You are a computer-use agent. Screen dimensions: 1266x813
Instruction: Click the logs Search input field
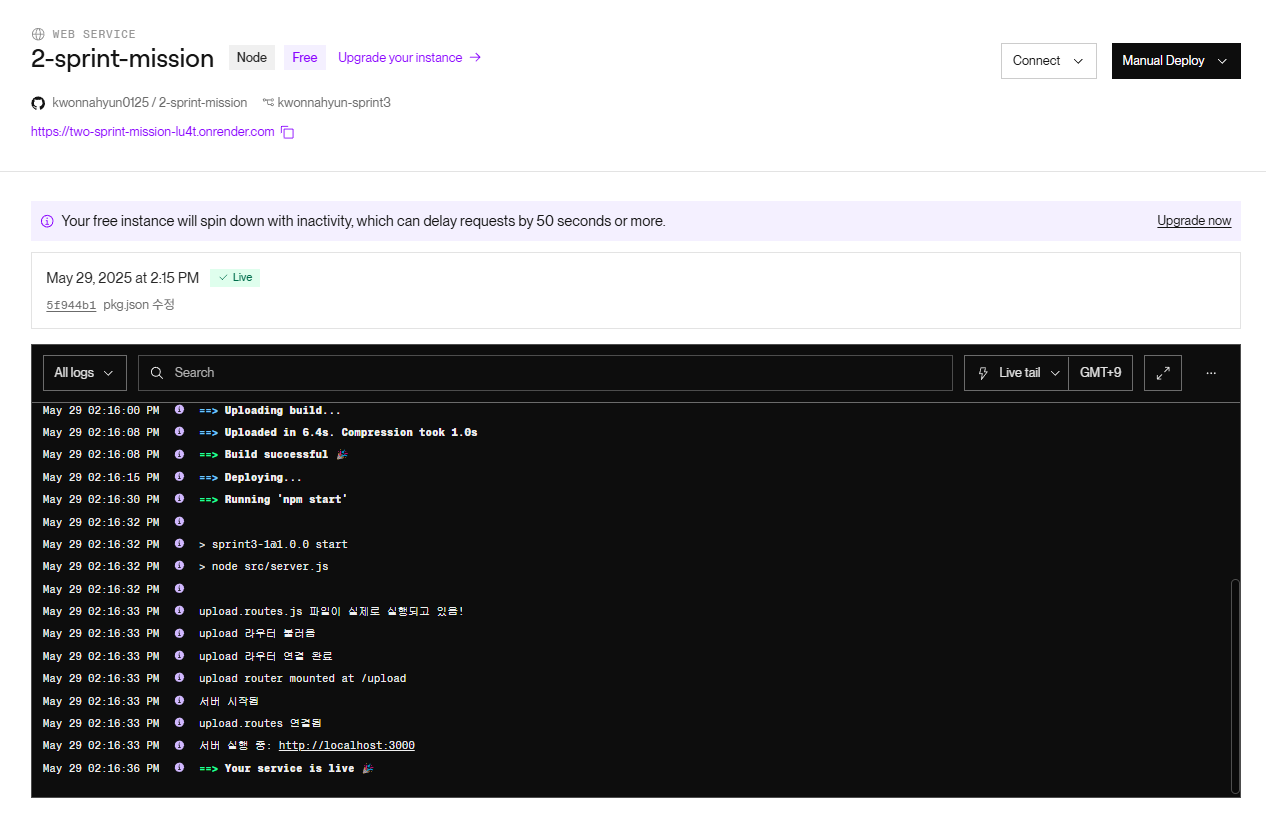point(545,373)
